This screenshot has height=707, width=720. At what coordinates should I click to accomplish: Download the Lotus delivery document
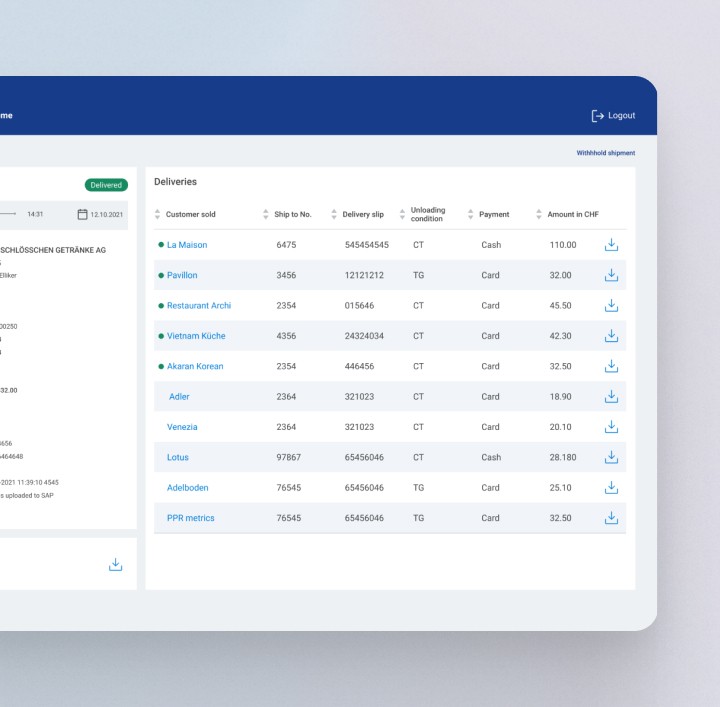(x=611, y=457)
